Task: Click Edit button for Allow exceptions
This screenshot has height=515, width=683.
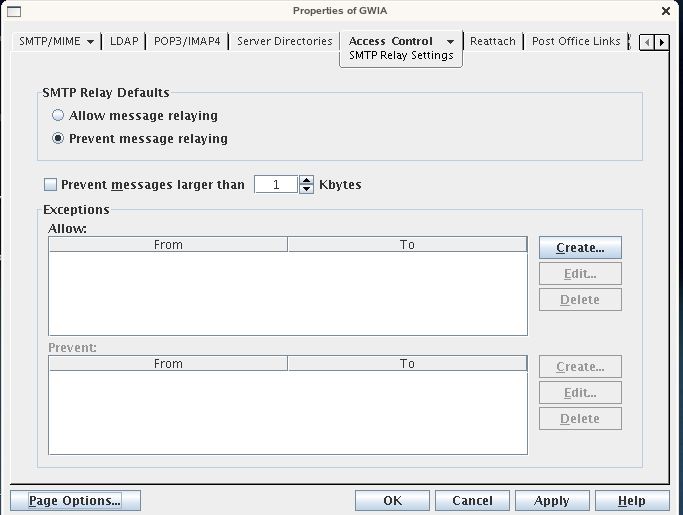Action: click(x=580, y=274)
